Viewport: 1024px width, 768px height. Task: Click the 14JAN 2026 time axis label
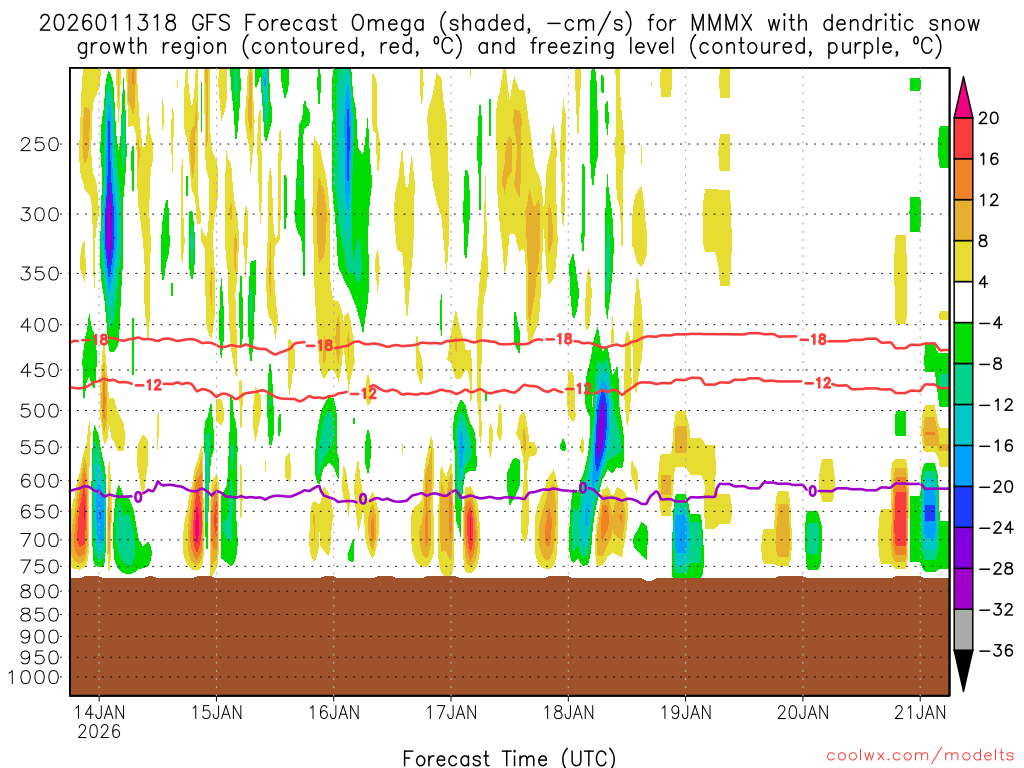tap(98, 722)
